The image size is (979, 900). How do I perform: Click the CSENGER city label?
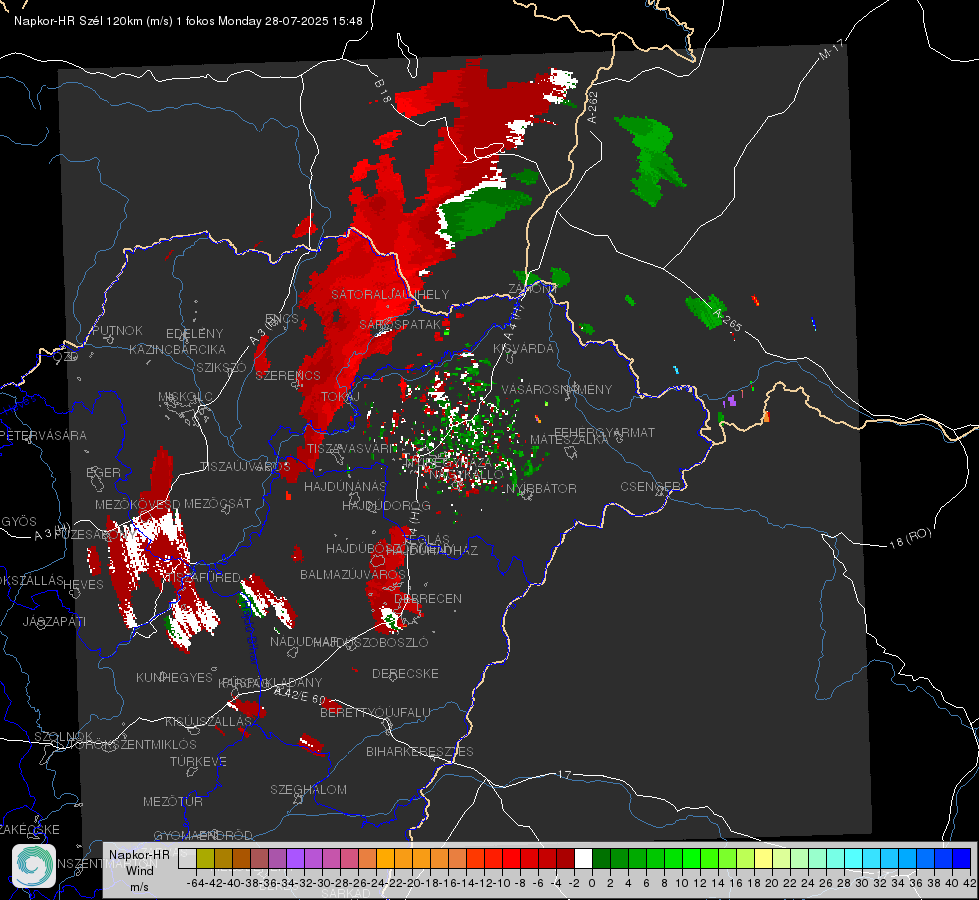coord(649,487)
